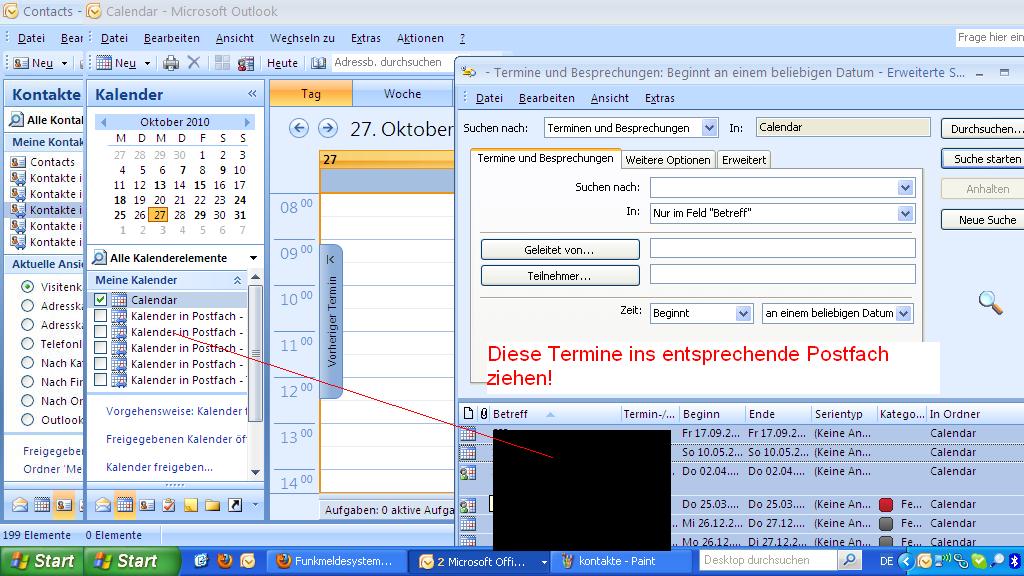Open the Zeit Beginnt dropdown
The height and width of the screenshot is (576, 1024).
coord(743,313)
